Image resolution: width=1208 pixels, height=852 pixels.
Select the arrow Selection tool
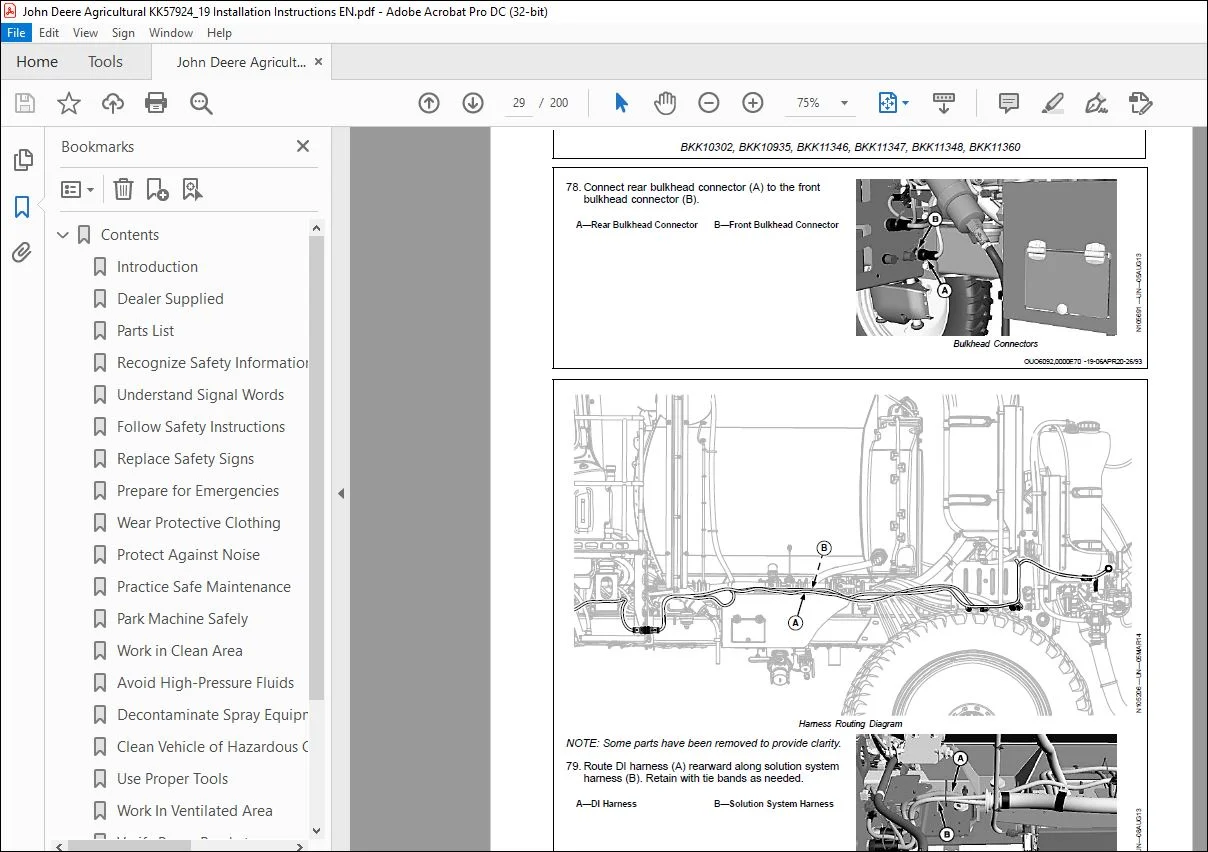pos(621,103)
